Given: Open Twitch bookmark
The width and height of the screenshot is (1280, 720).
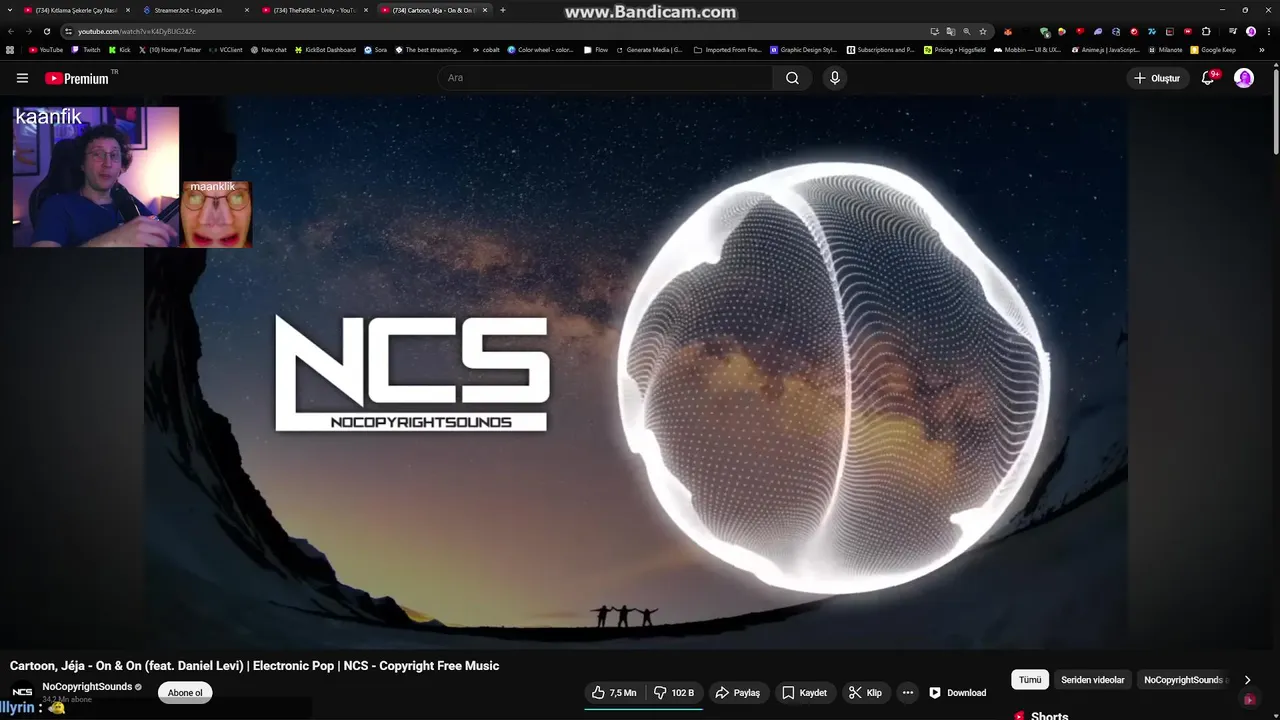Looking at the screenshot, I should click(86, 50).
